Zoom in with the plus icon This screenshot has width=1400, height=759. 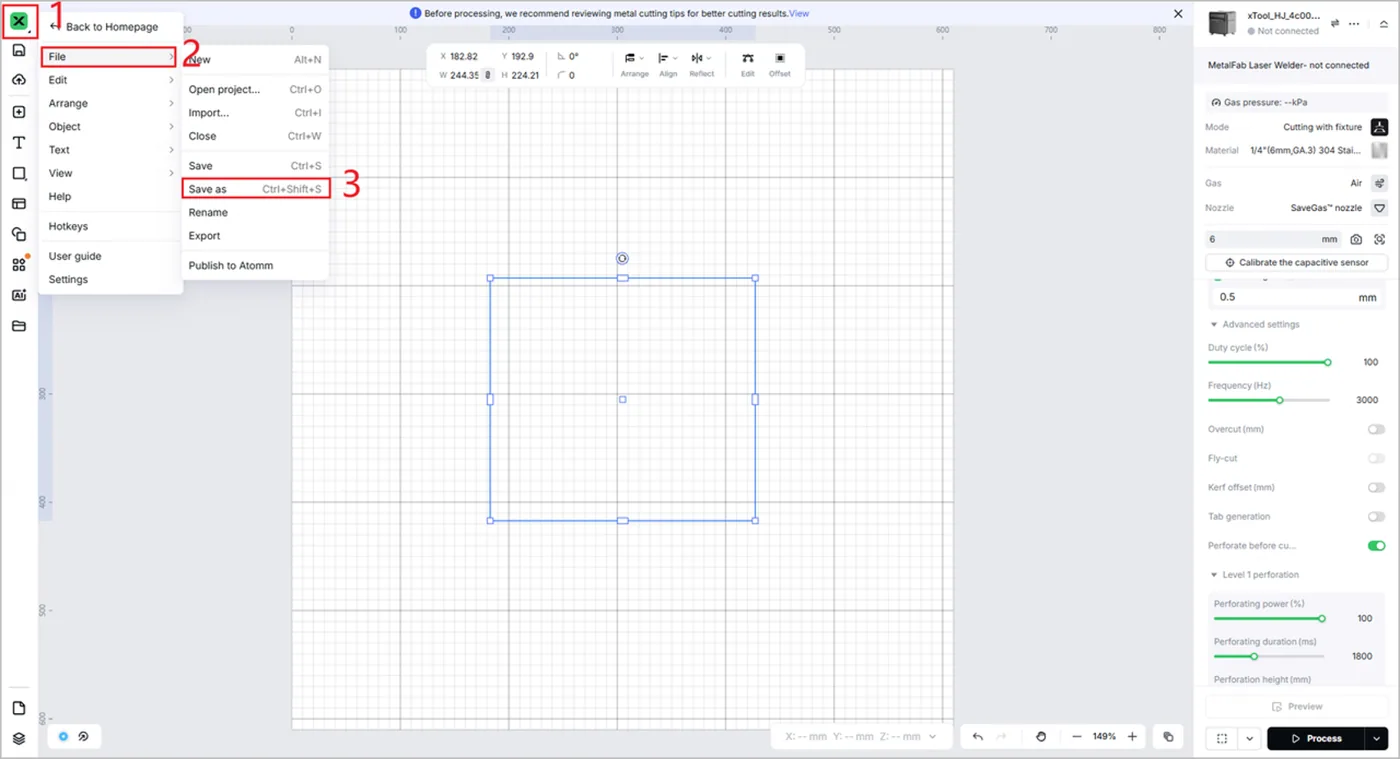click(1132, 737)
